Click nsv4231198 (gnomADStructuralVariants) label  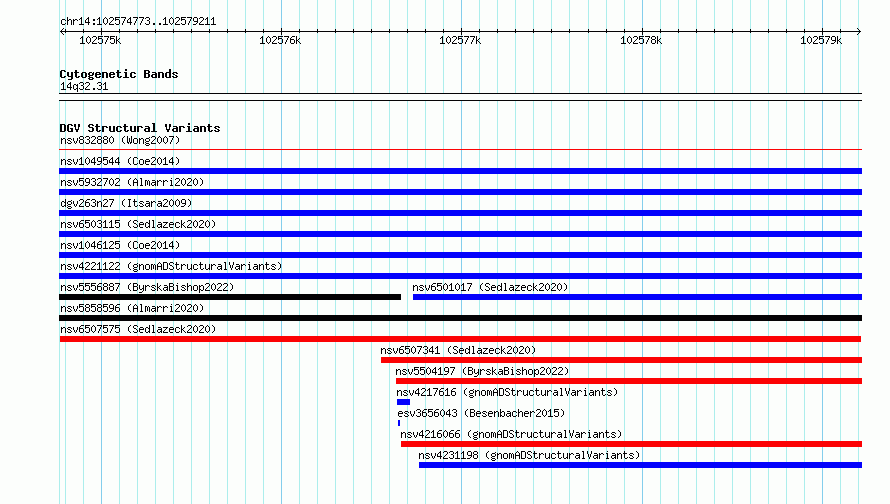coord(530,455)
